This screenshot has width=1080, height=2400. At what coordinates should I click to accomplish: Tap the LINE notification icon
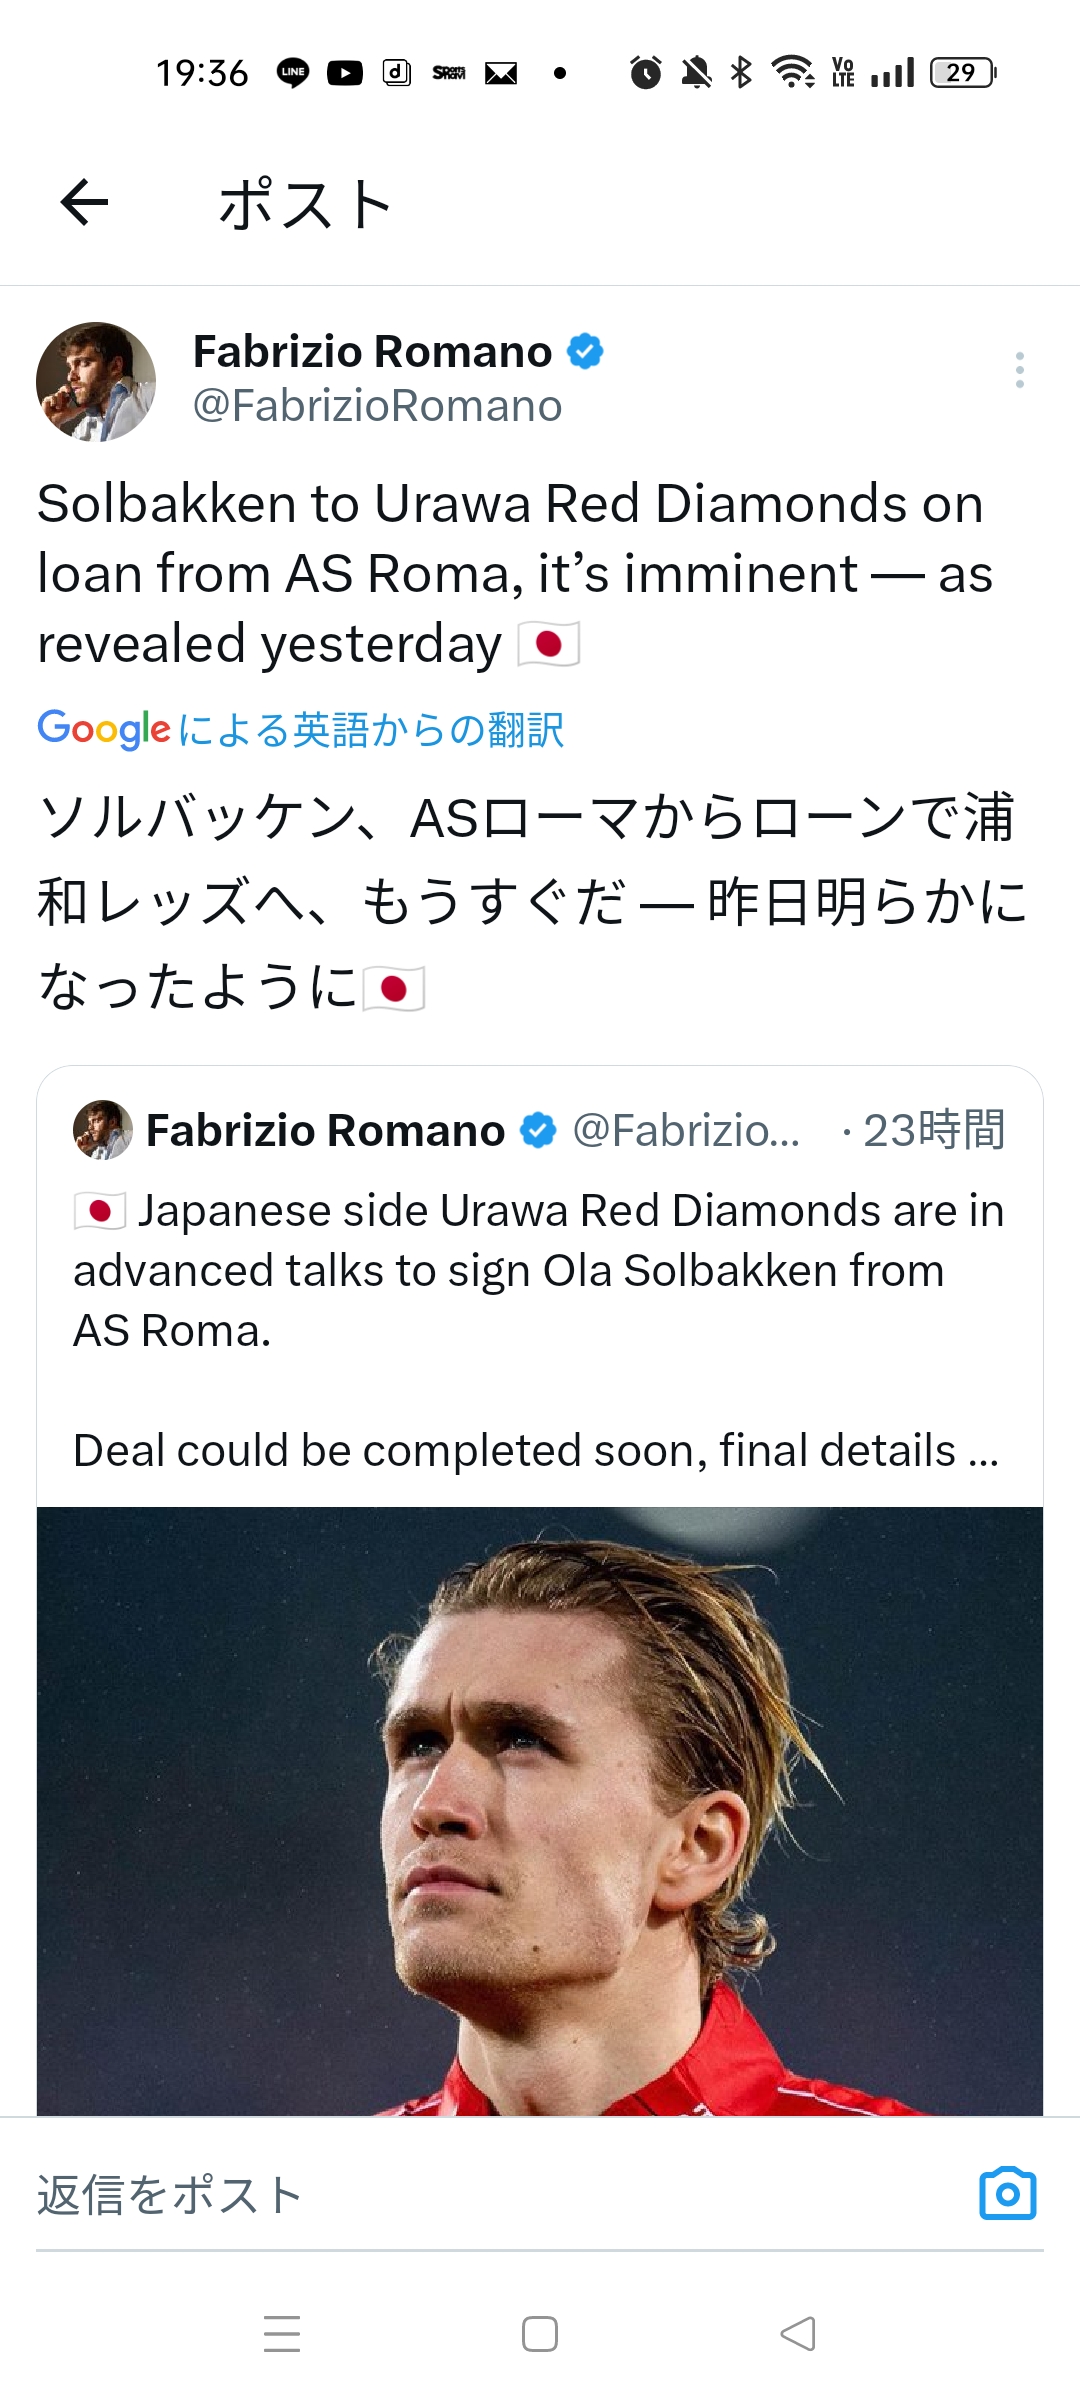coord(293,73)
